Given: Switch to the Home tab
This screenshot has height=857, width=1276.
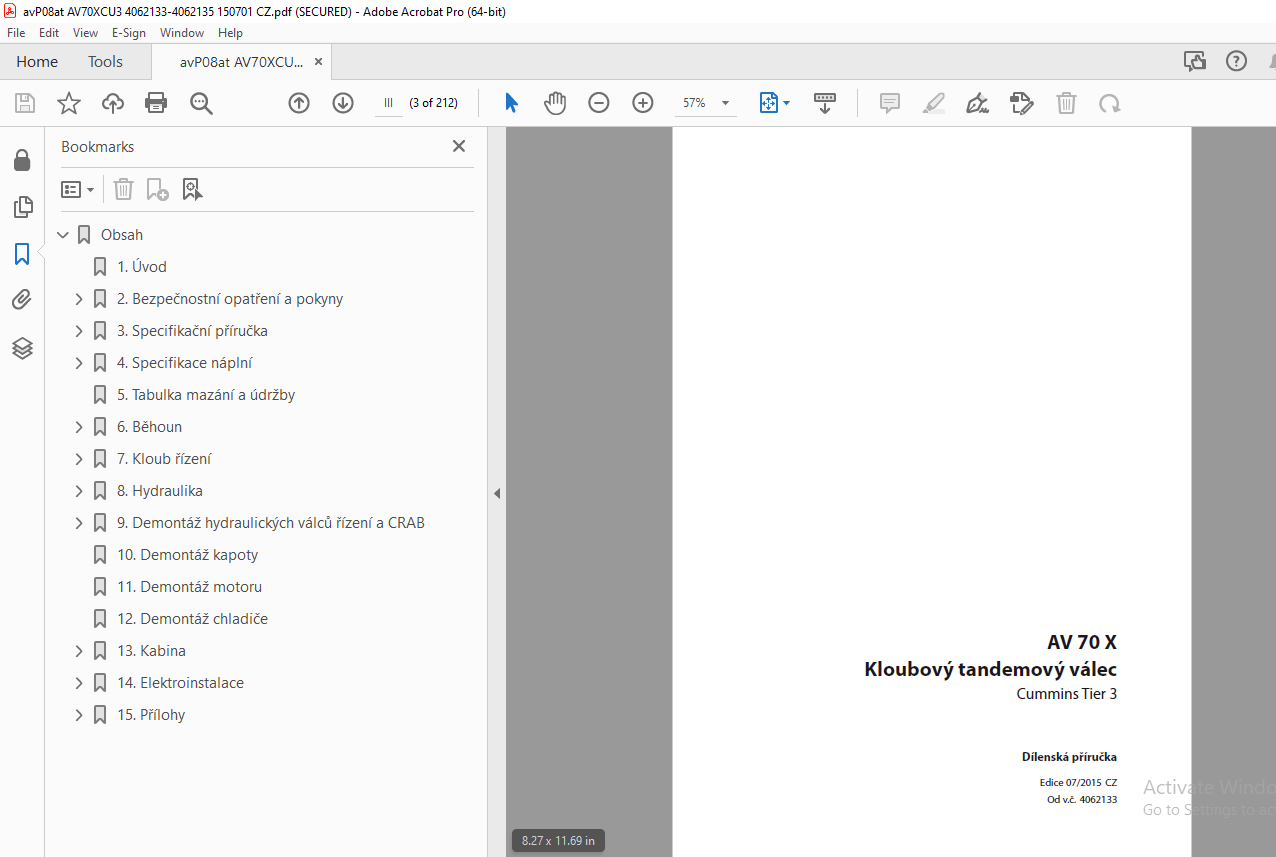Looking at the screenshot, I should point(37,62).
